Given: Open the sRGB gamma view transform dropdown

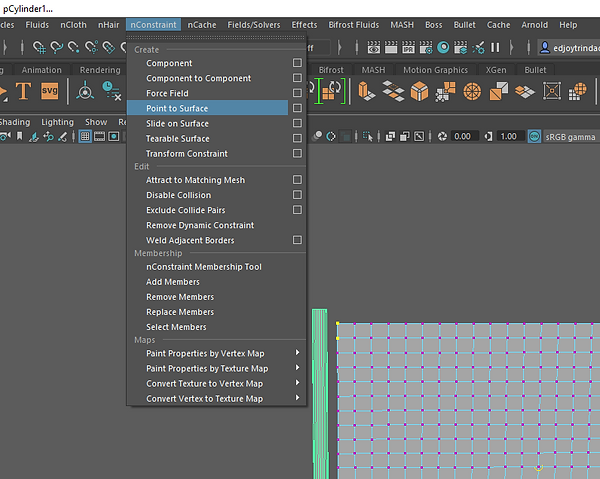Looking at the screenshot, I should 571,137.
